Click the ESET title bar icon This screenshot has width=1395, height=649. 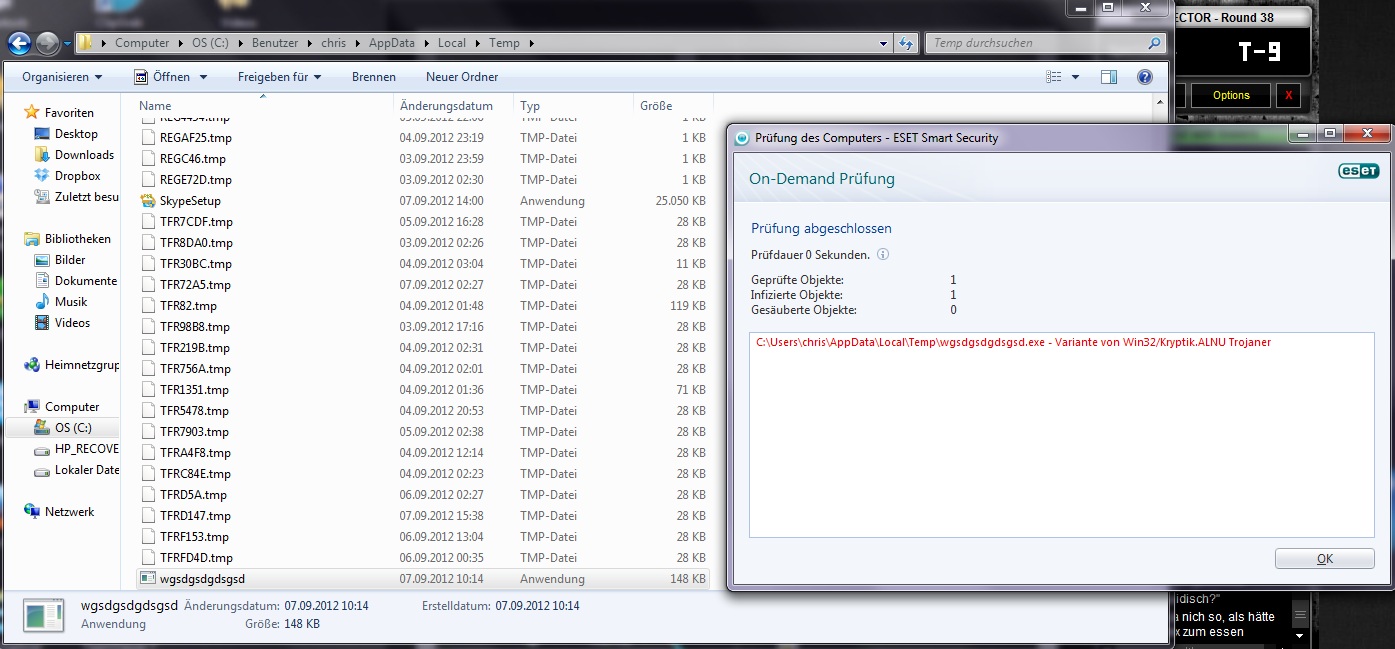point(741,138)
